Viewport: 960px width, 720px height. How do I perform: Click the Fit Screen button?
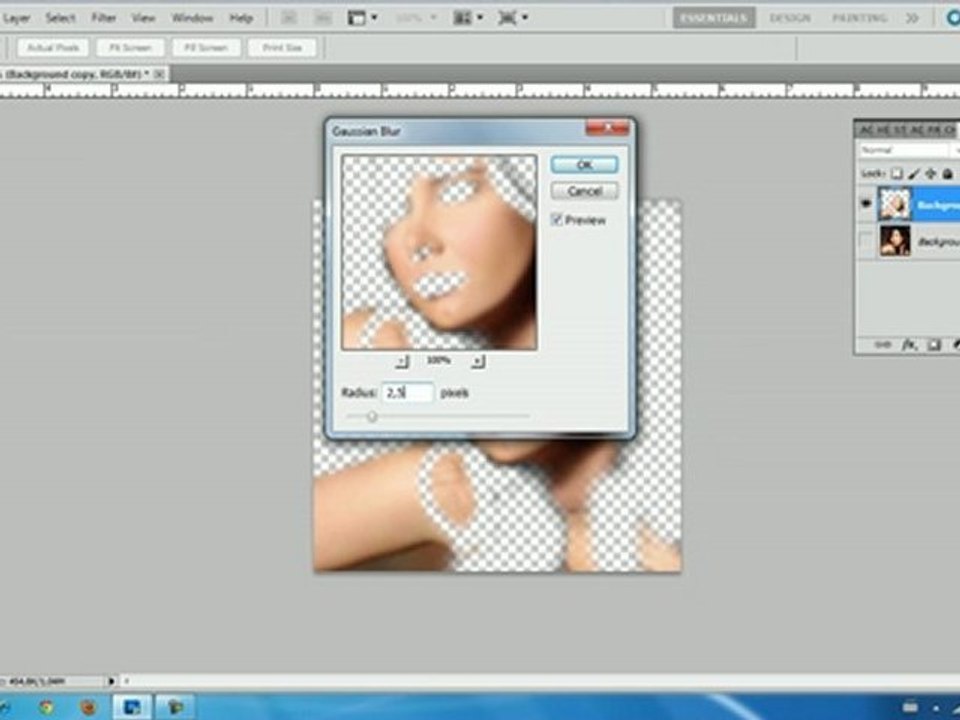click(130, 47)
